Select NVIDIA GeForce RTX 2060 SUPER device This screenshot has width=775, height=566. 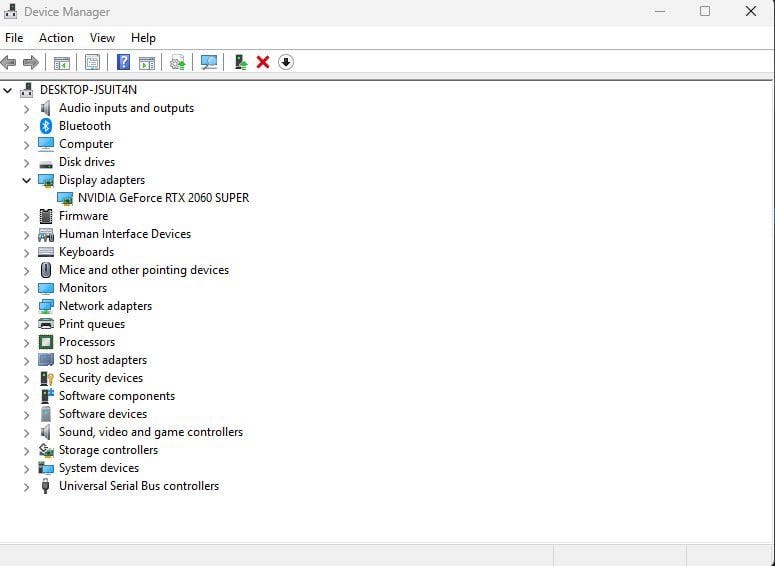pyautogui.click(x=164, y=198)
